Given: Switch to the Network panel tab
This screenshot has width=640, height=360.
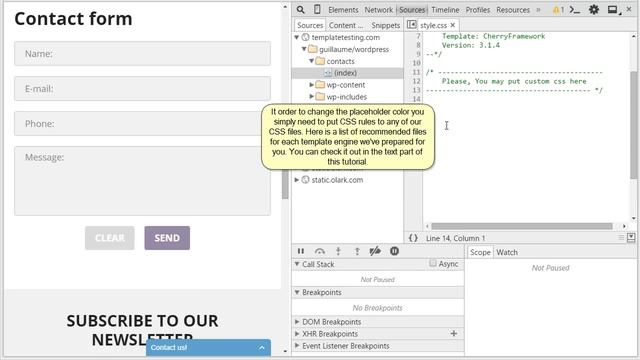Looking at the screenshot, I should (379, 10).
